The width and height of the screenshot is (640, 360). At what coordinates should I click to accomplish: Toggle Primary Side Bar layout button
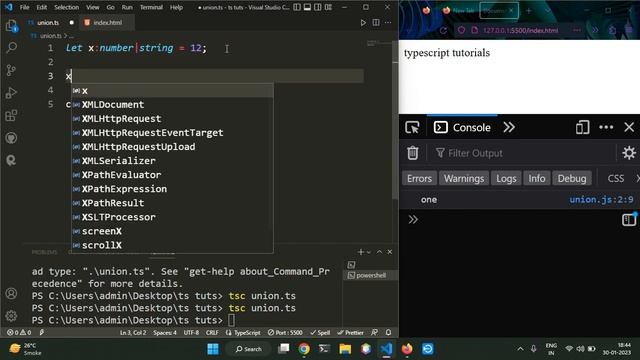pos(297,7)
